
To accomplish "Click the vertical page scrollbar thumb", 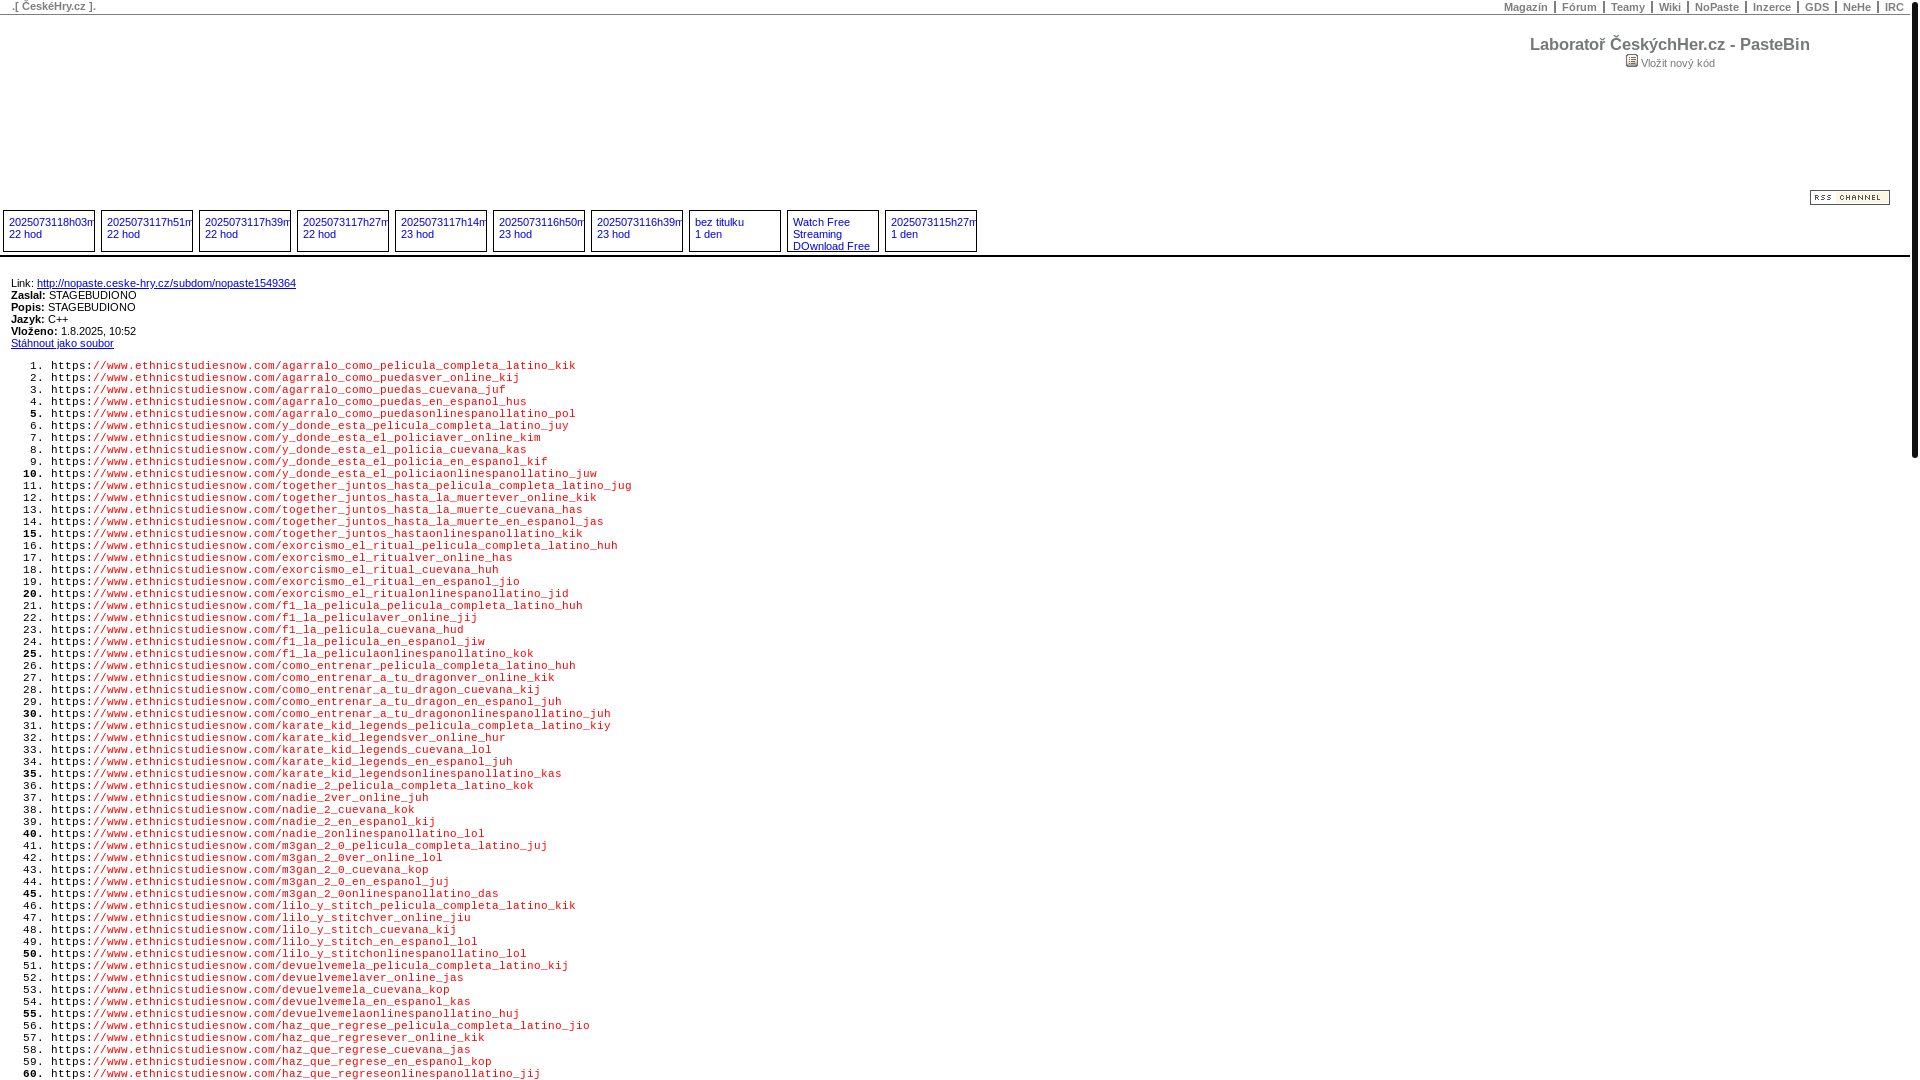I will 1914,230.
